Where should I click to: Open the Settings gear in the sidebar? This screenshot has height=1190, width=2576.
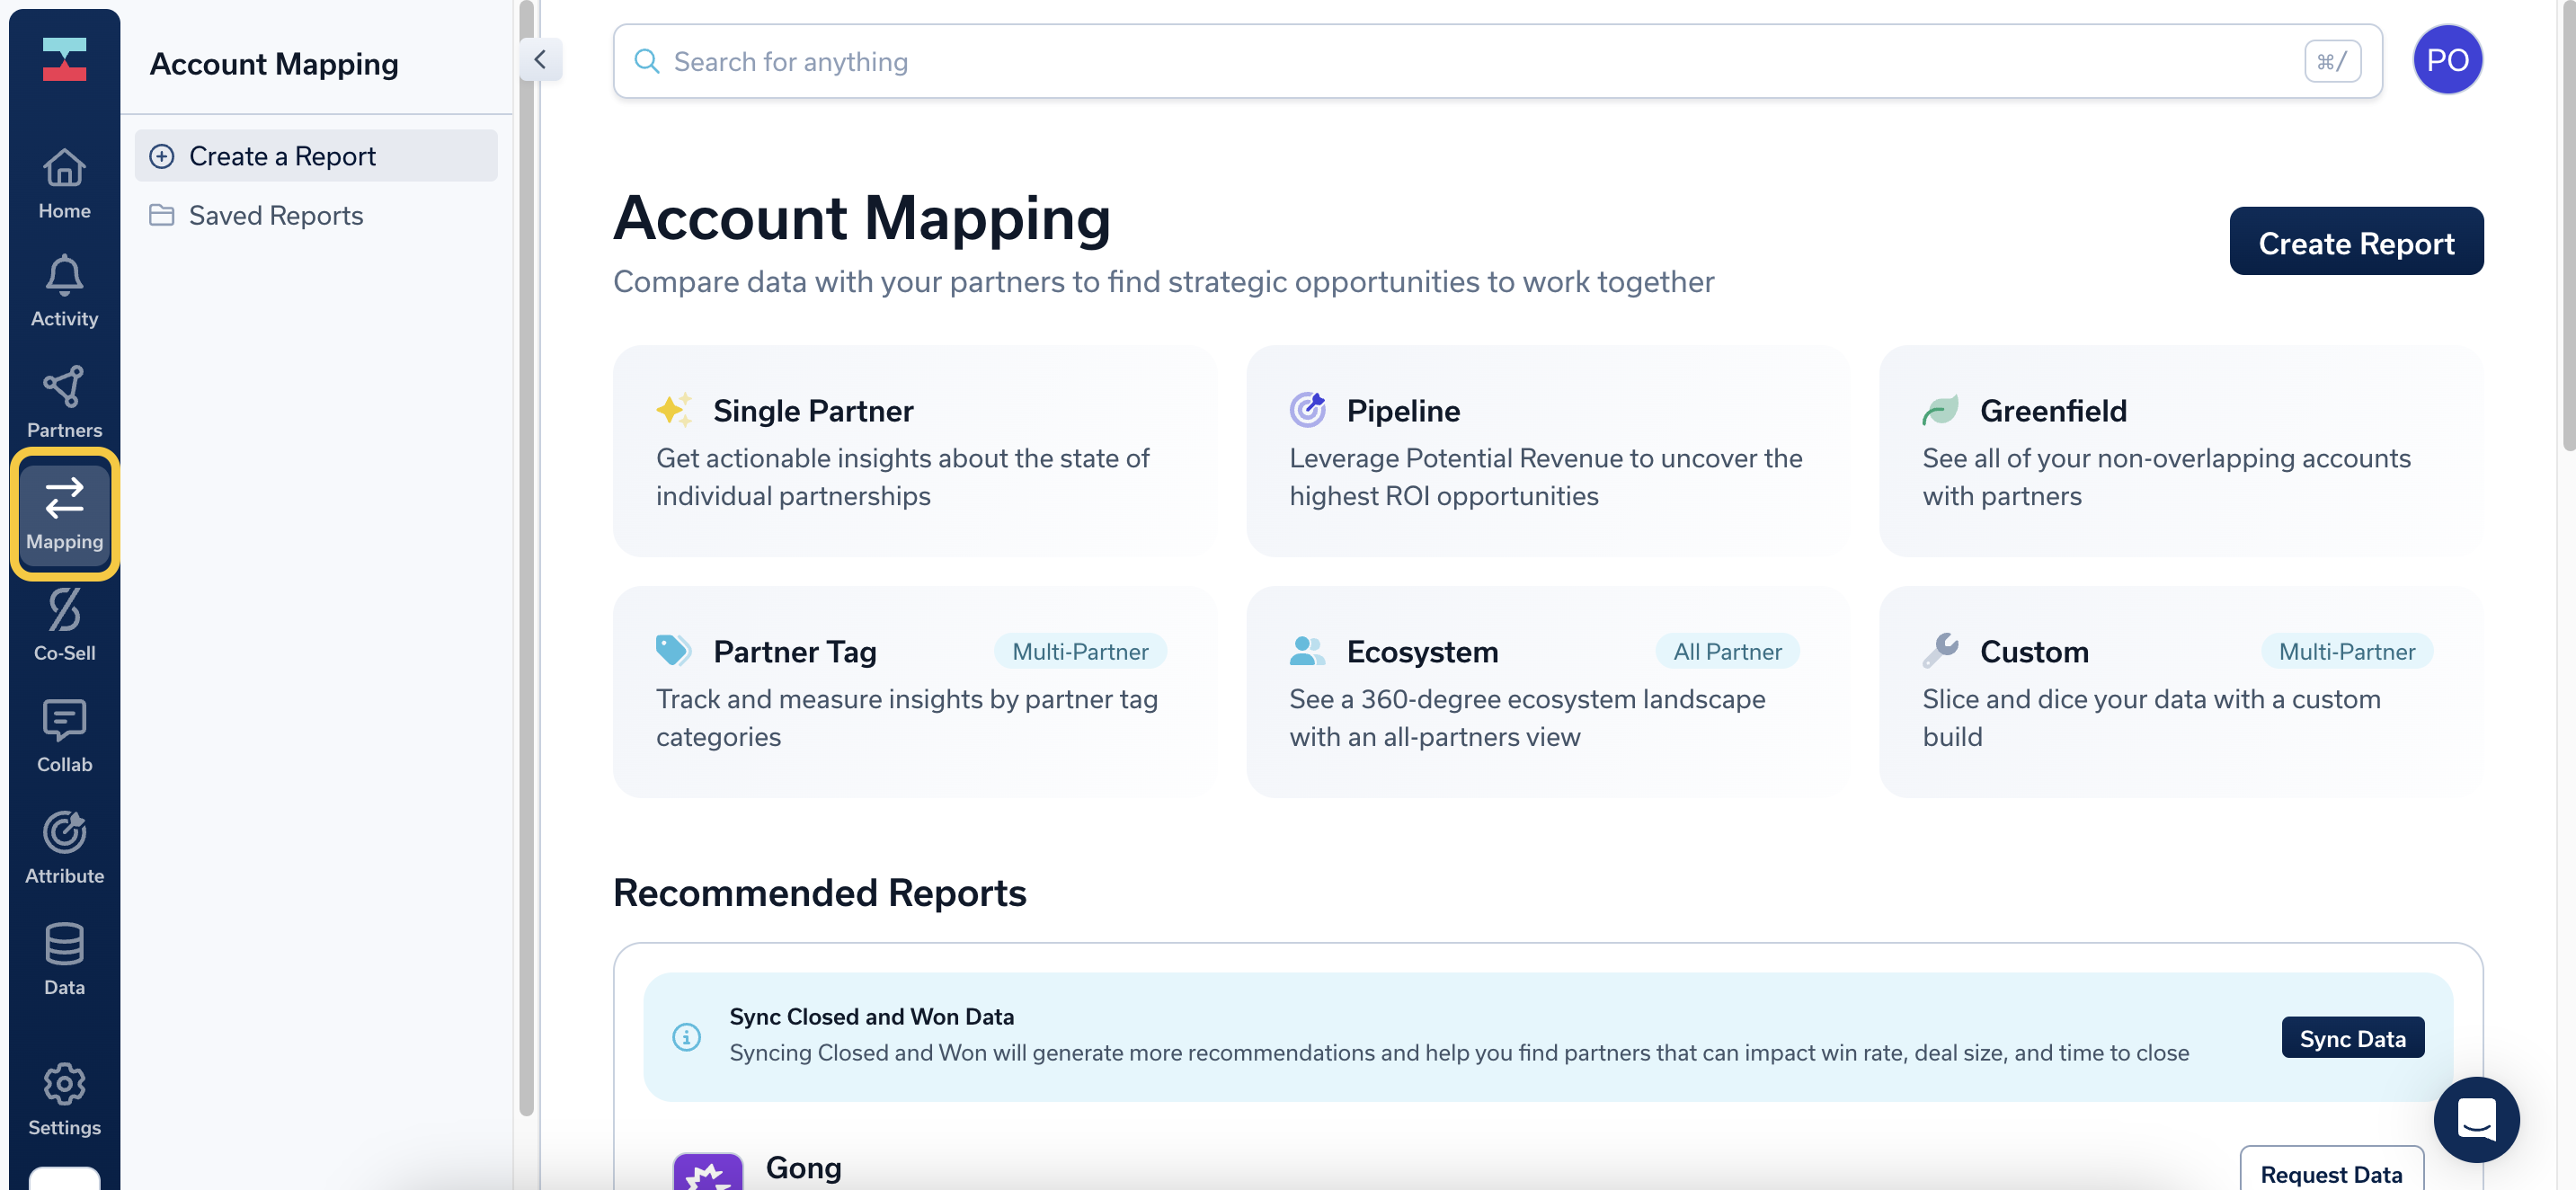[x=64, y=1099]
